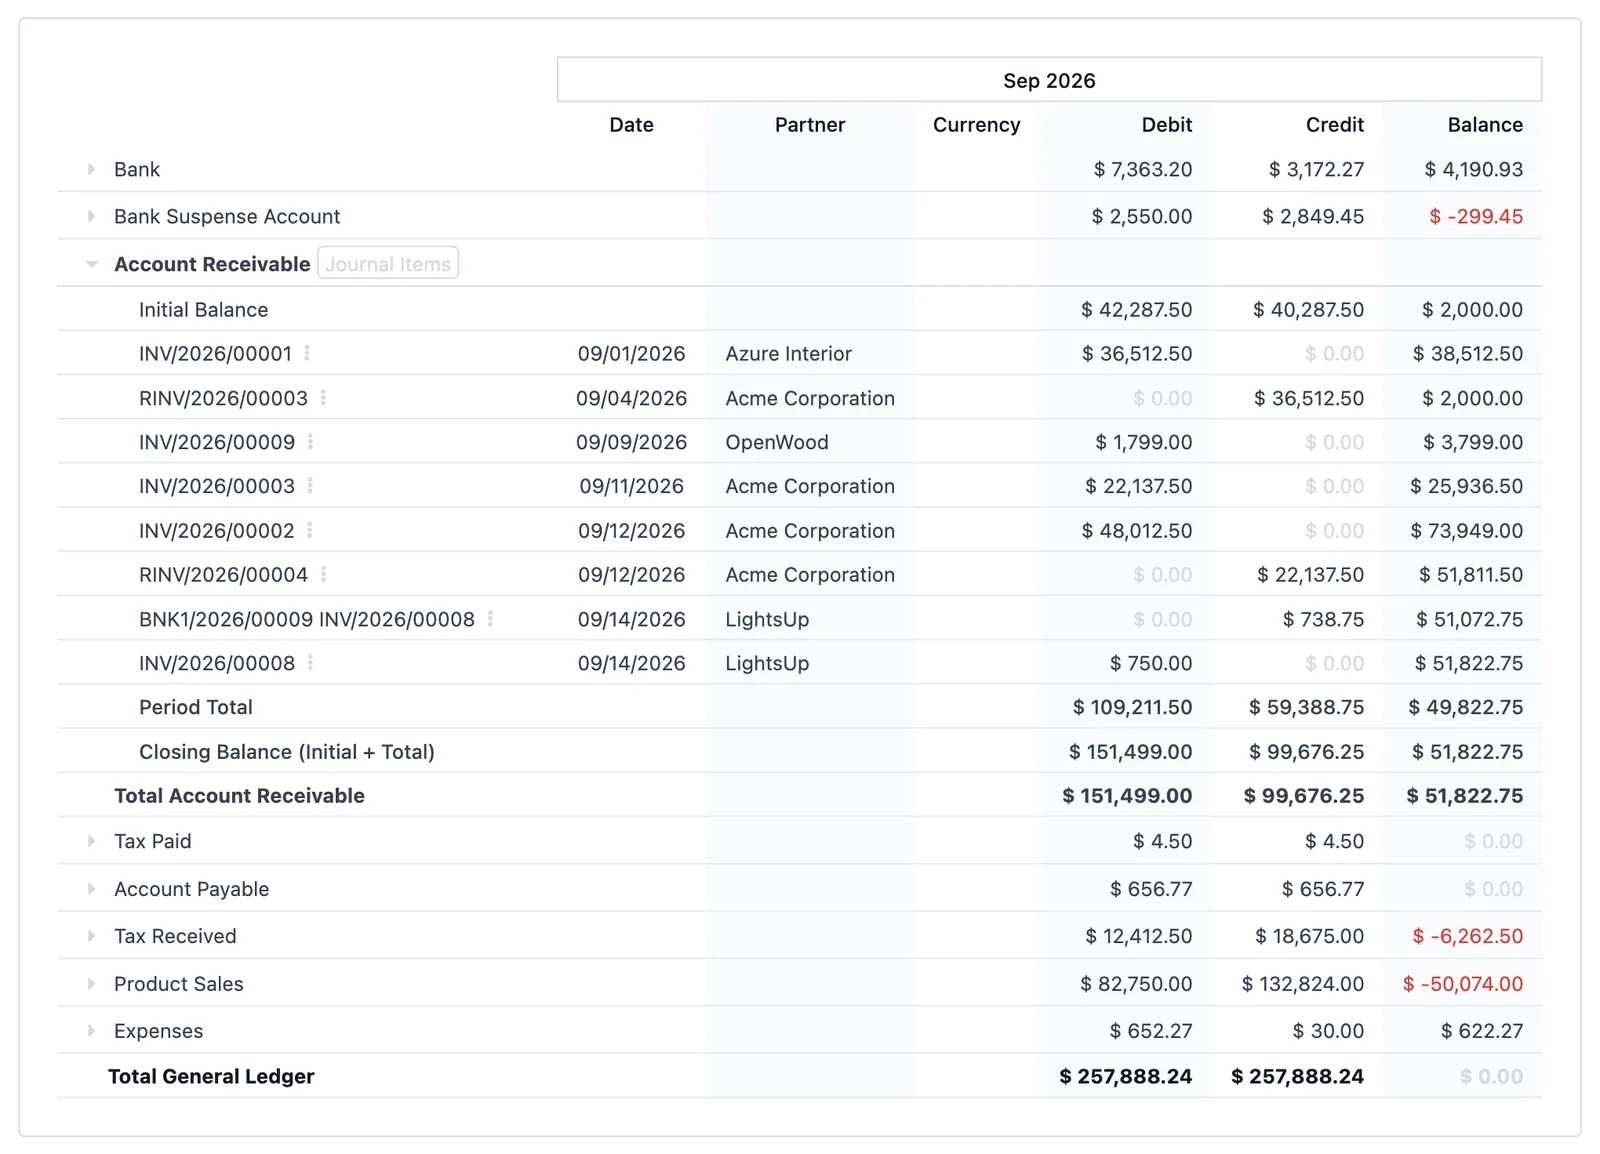The width and height of the screenshot is (1600, 1154).
Task: Click Product Sales balance $ -50,074.00
Action: coord(1463,984)
